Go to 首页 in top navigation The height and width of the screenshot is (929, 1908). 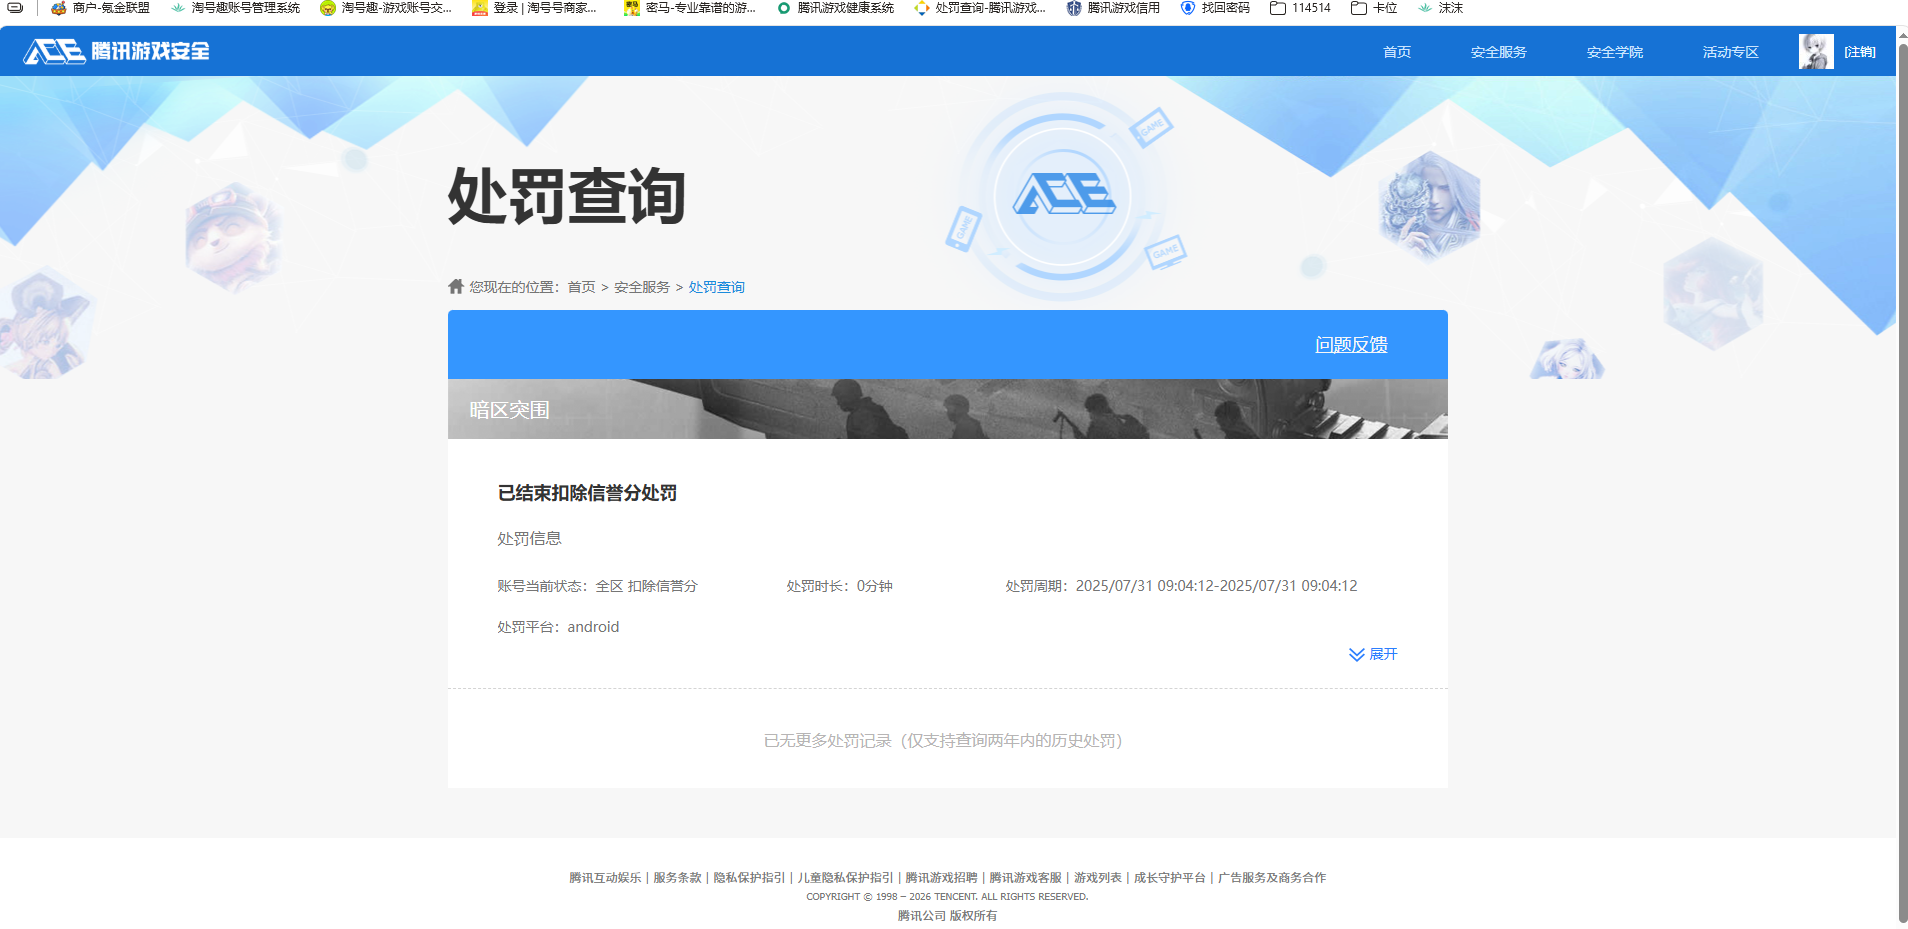pyautogui.click(x=1397, y=52)
